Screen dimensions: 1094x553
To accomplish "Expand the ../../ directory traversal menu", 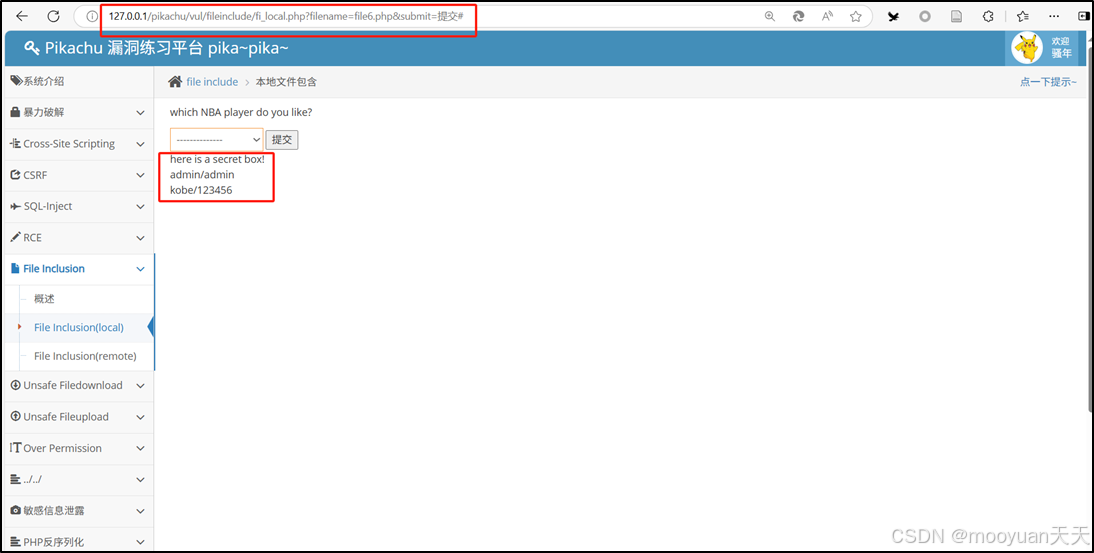I will 79,479.
